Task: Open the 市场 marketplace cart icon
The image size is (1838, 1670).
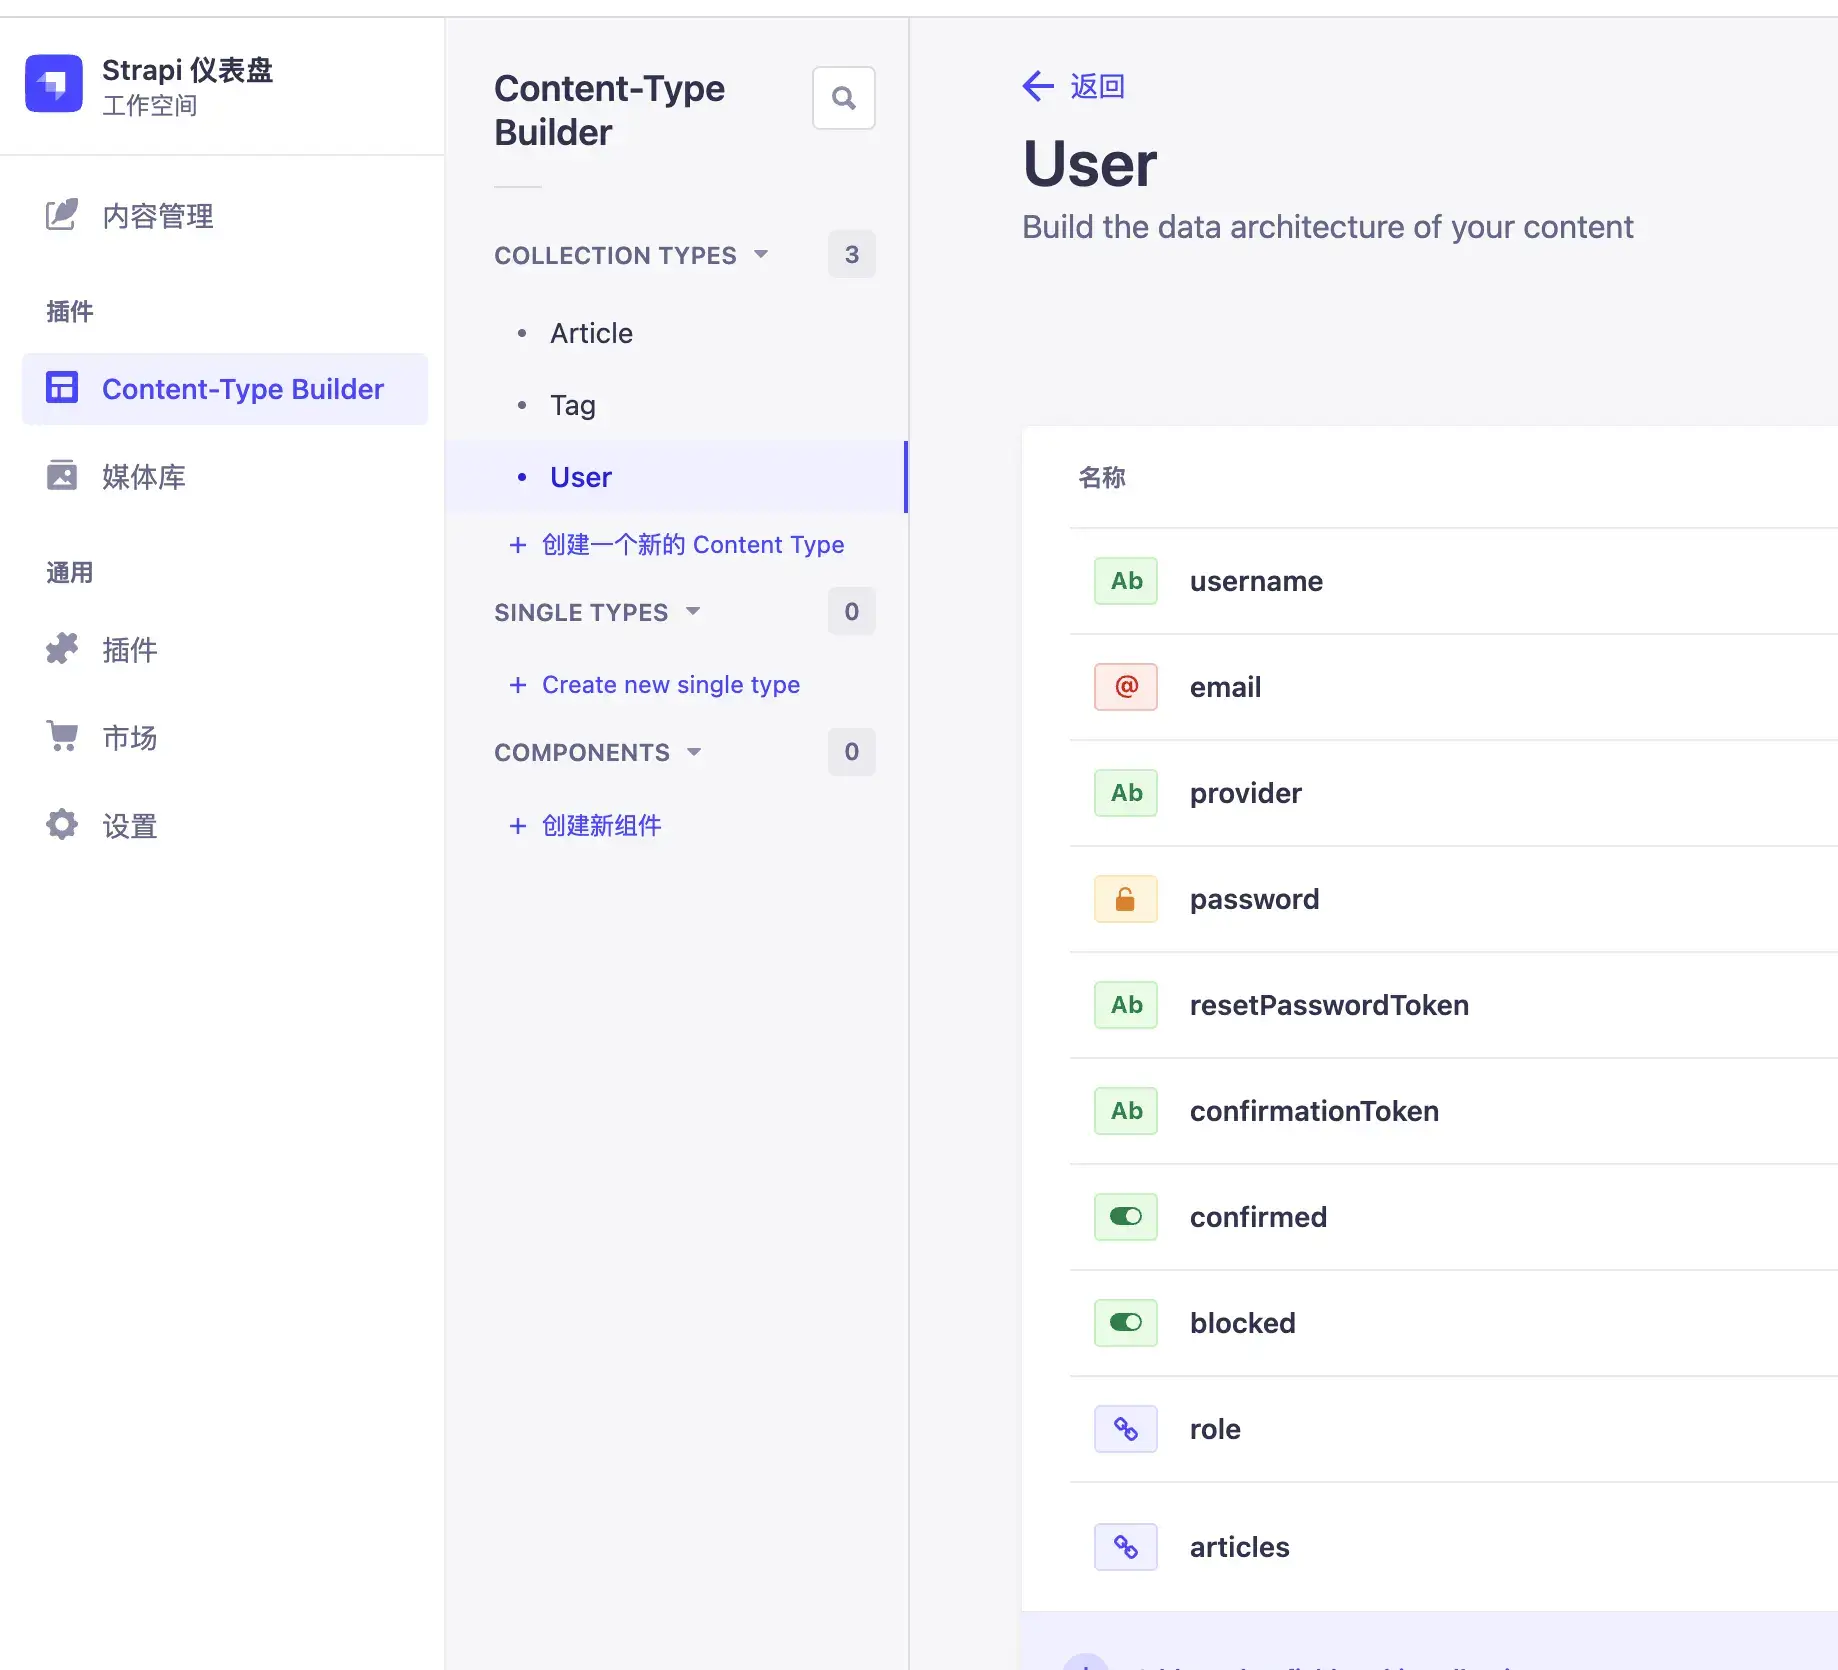Action: [62, 737]
